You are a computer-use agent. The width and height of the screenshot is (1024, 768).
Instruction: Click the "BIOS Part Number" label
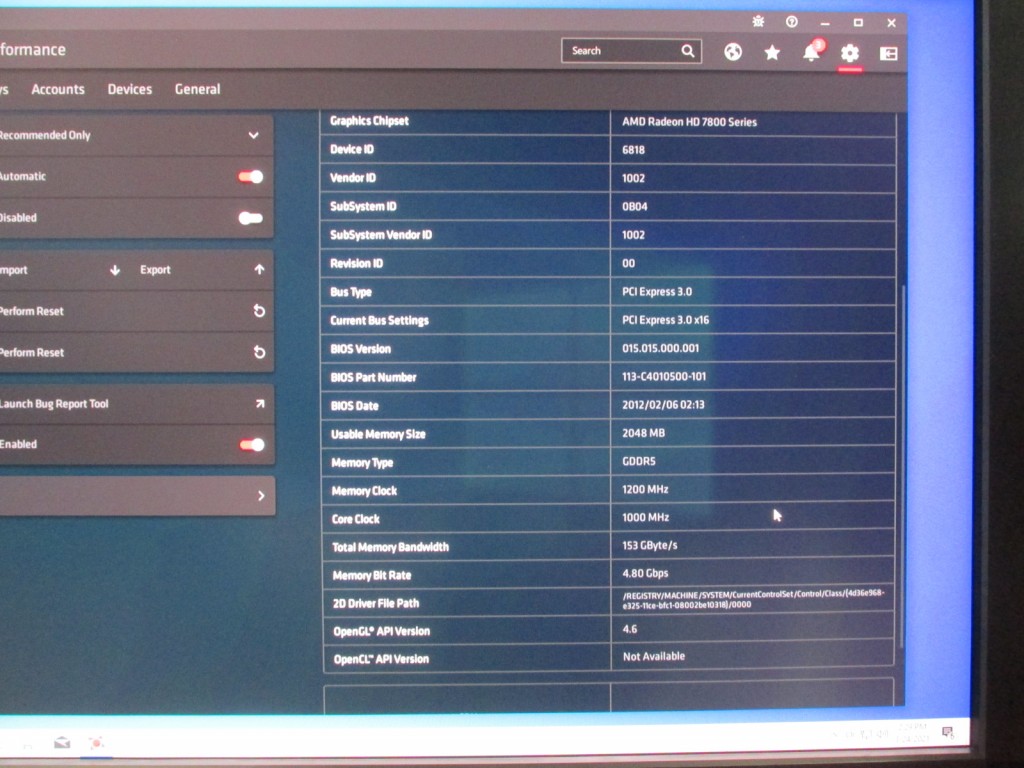[x=374, y=377]
